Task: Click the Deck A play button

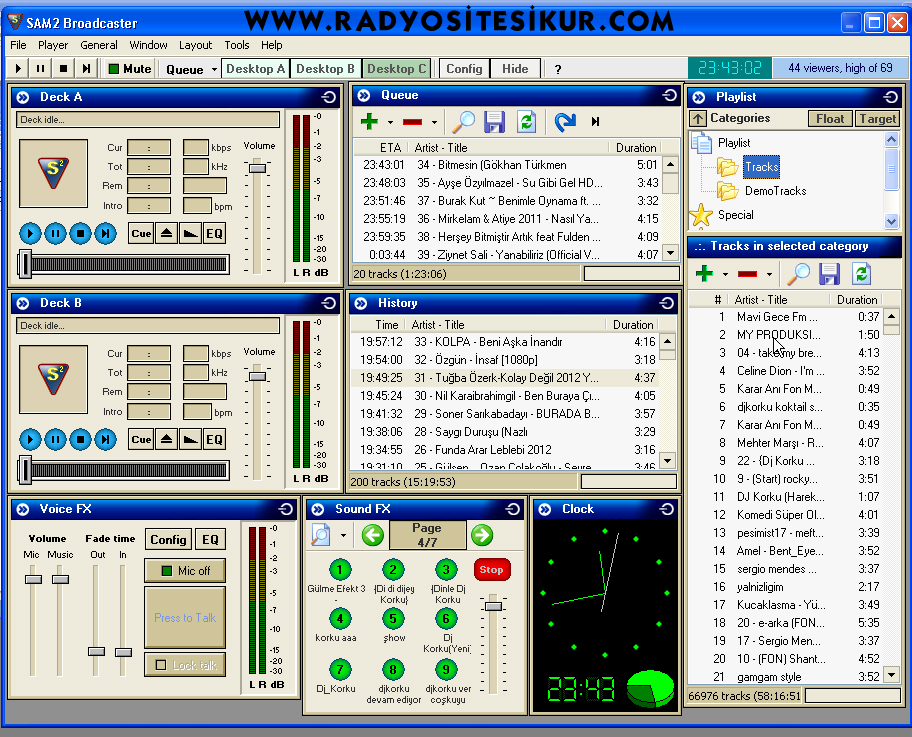Action: (x=30, y=234)
